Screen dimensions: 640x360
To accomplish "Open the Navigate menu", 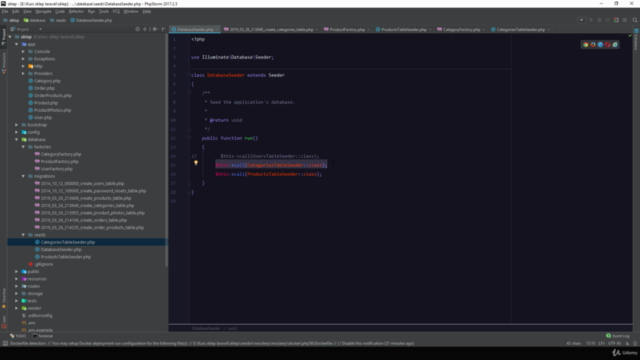I will pyautogui.click(x=43, y=11).
